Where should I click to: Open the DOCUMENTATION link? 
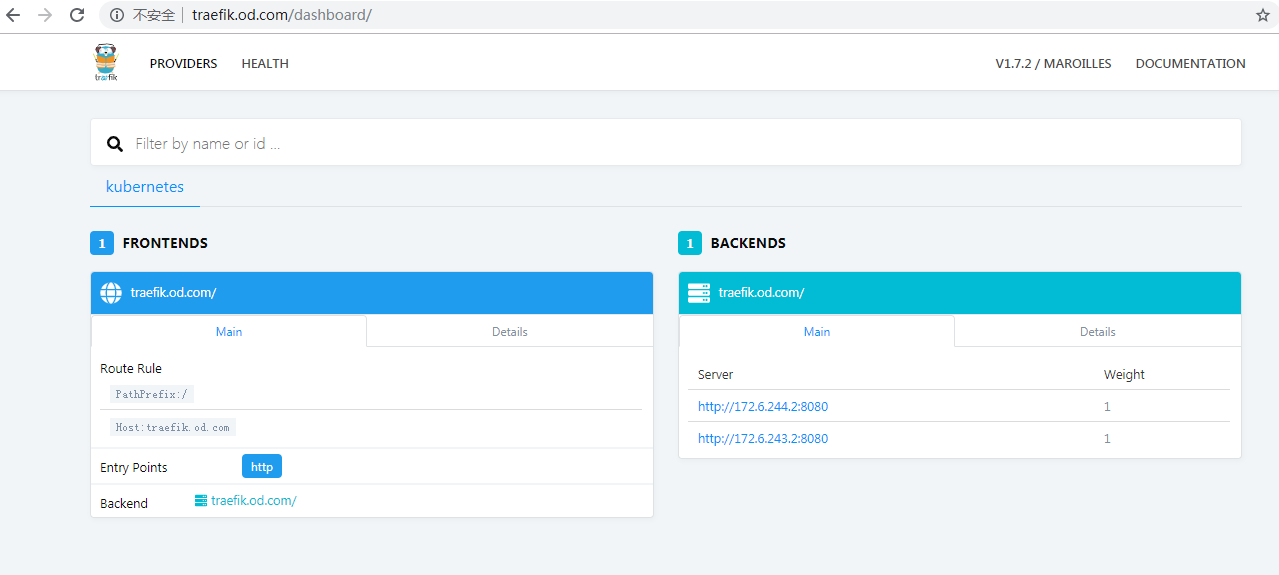click(1190, 63)
